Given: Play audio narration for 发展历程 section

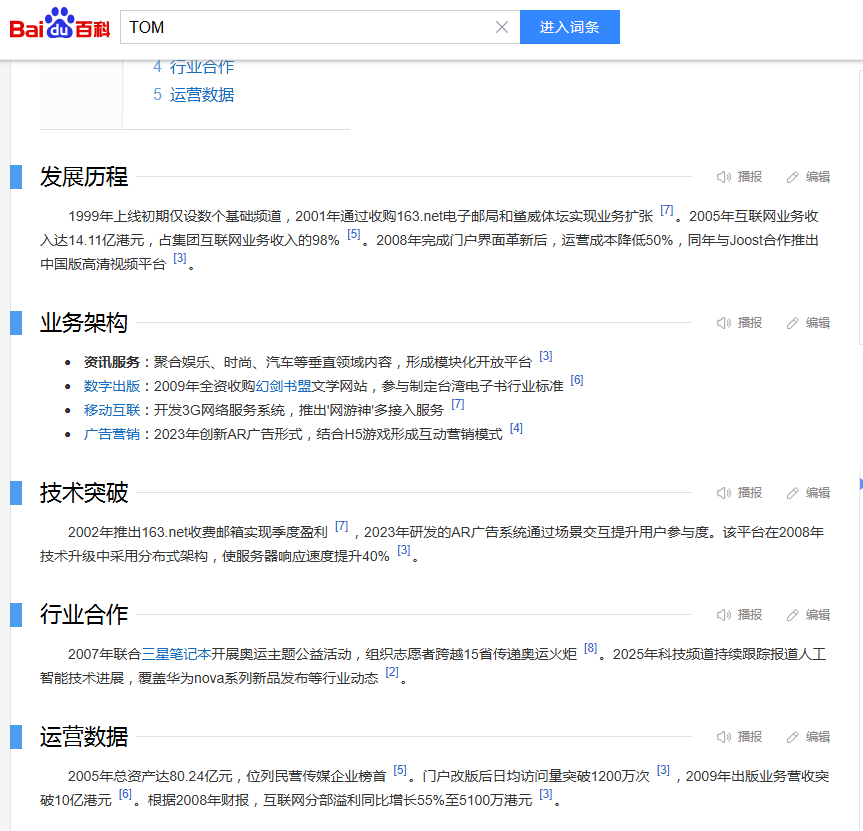Looking at the screenshot, I should click(x=738, y=176).
